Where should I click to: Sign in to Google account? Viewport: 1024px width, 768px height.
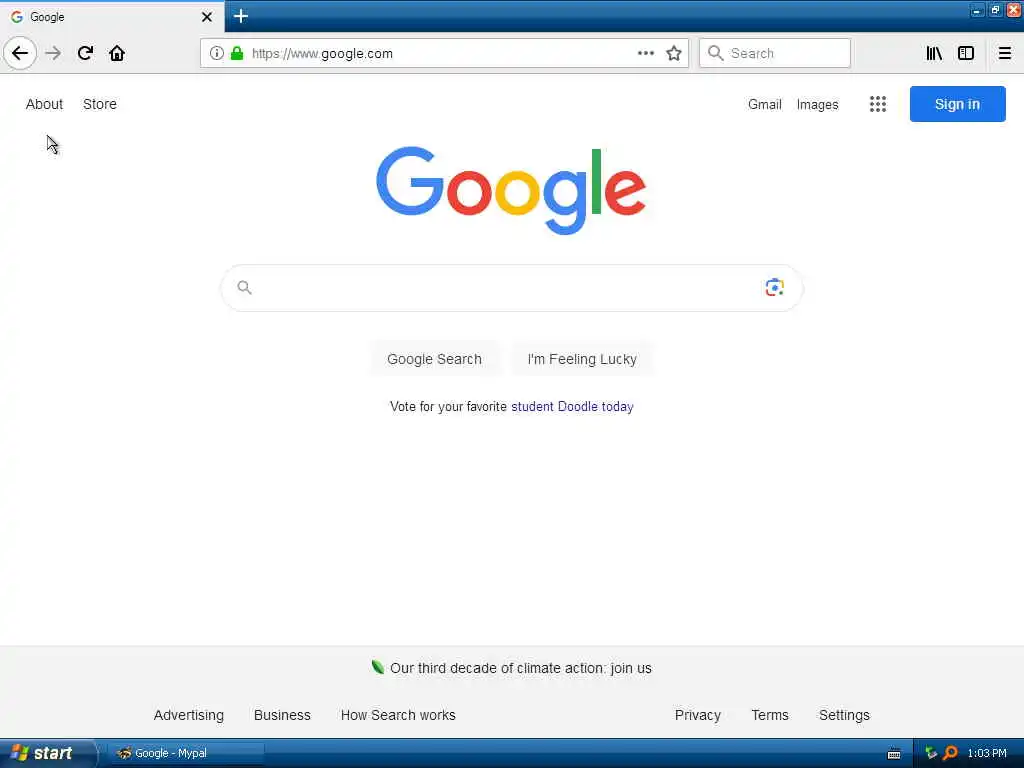point(957,104)
